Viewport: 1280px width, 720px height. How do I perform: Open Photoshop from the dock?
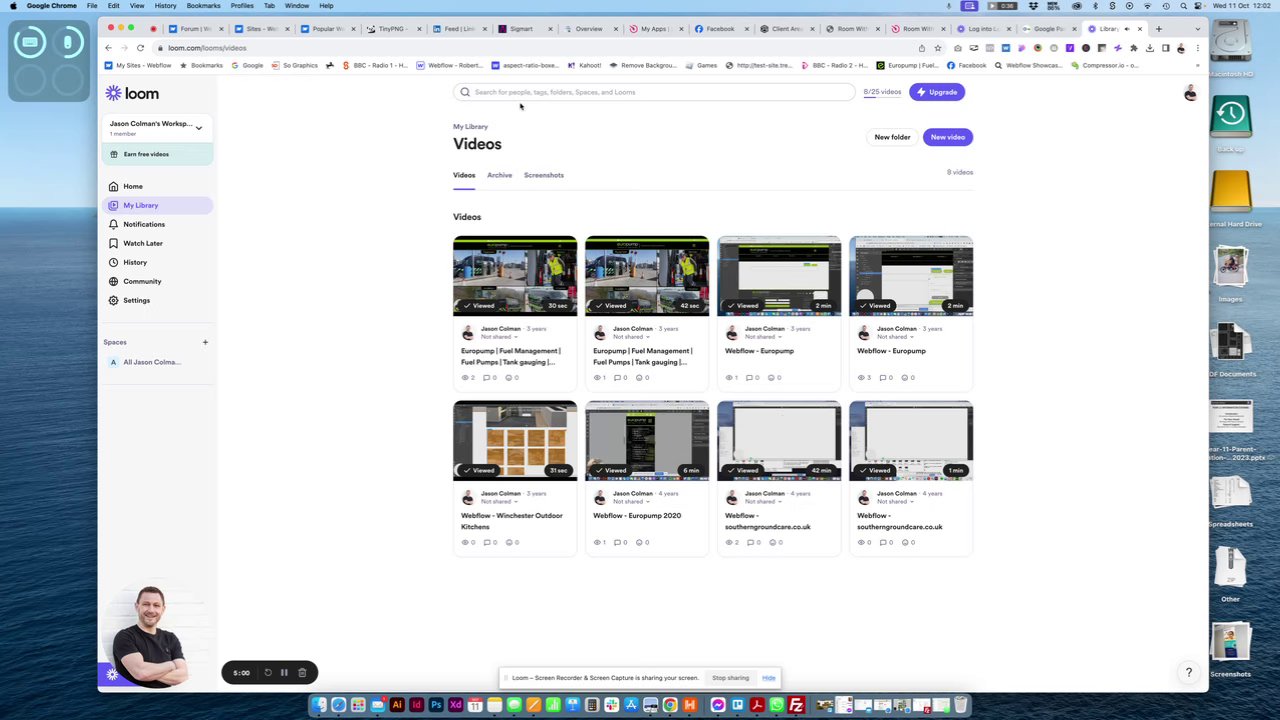tap(436, 706)
